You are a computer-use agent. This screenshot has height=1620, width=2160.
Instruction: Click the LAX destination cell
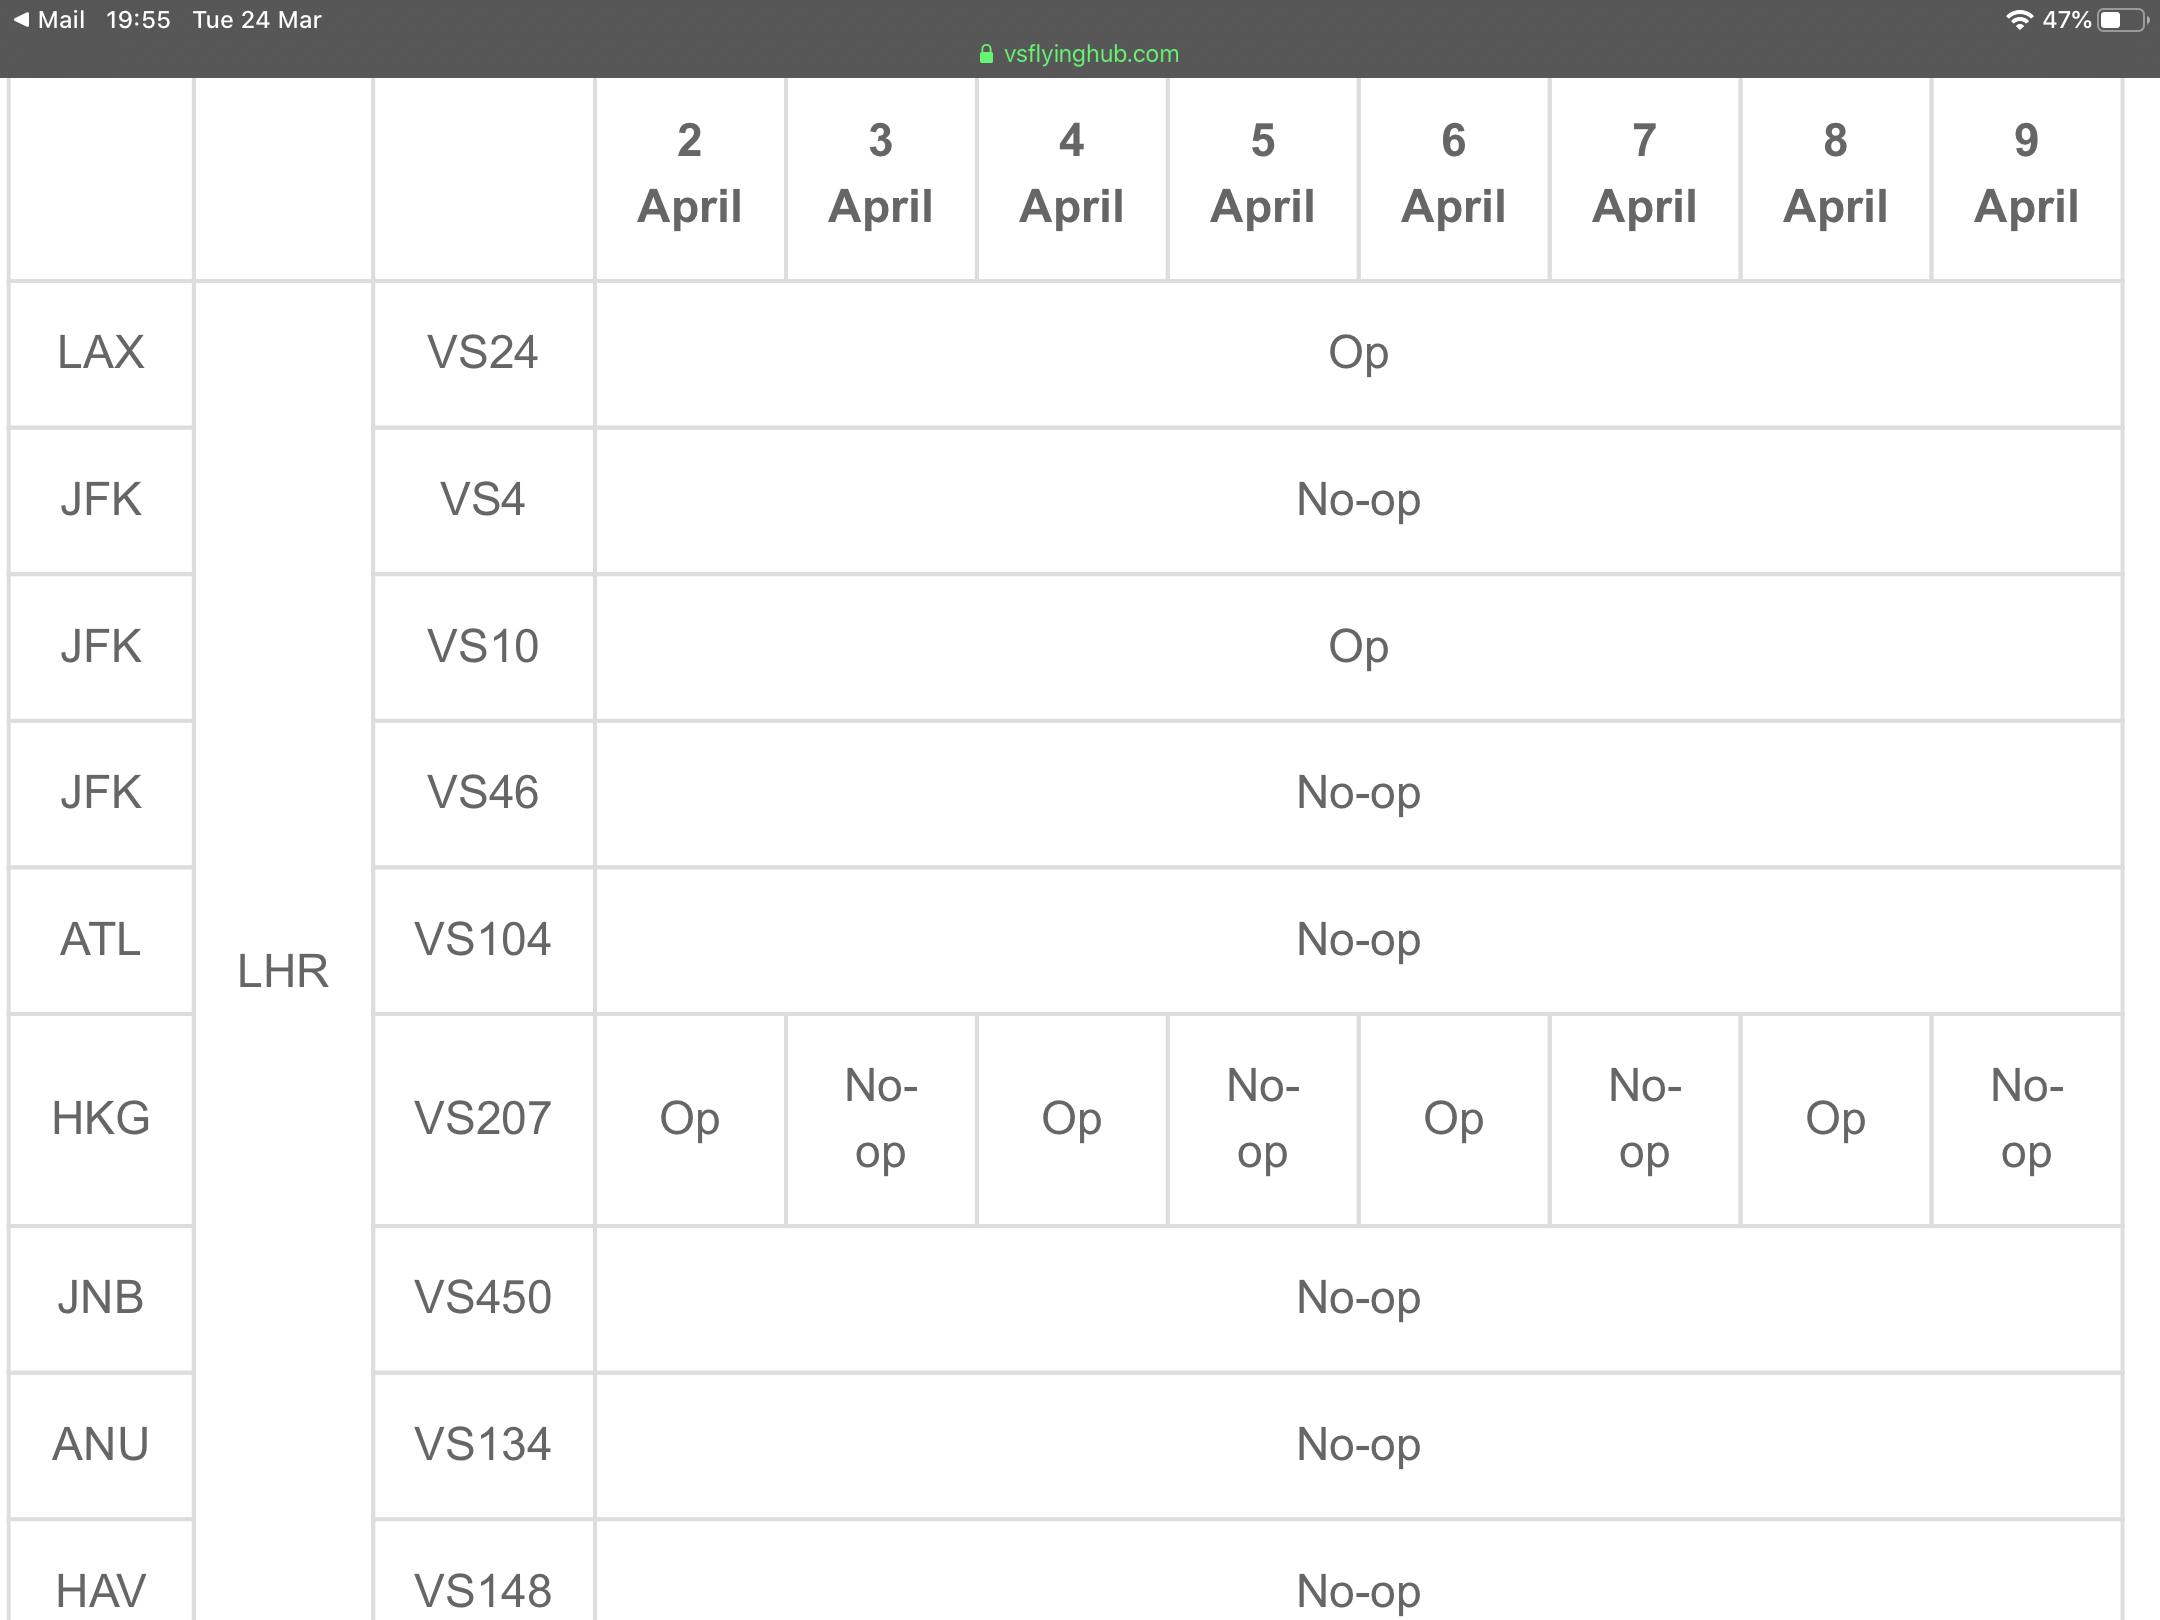tap(101, 354)
